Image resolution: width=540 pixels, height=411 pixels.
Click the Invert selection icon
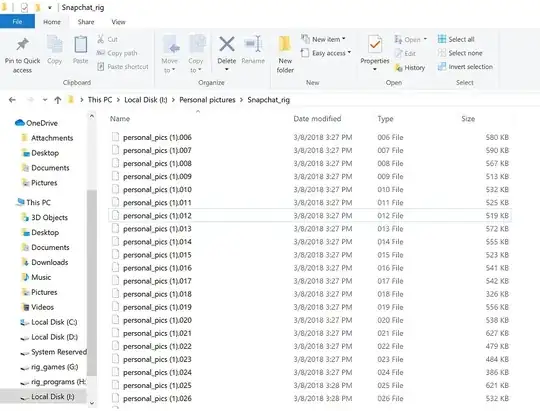442,66
